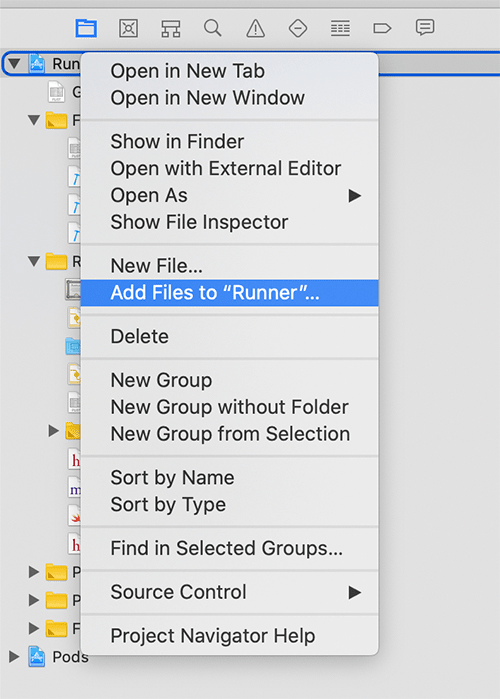
Task: Open the Report navigator speech bubble icon
Action: point(425,28)
